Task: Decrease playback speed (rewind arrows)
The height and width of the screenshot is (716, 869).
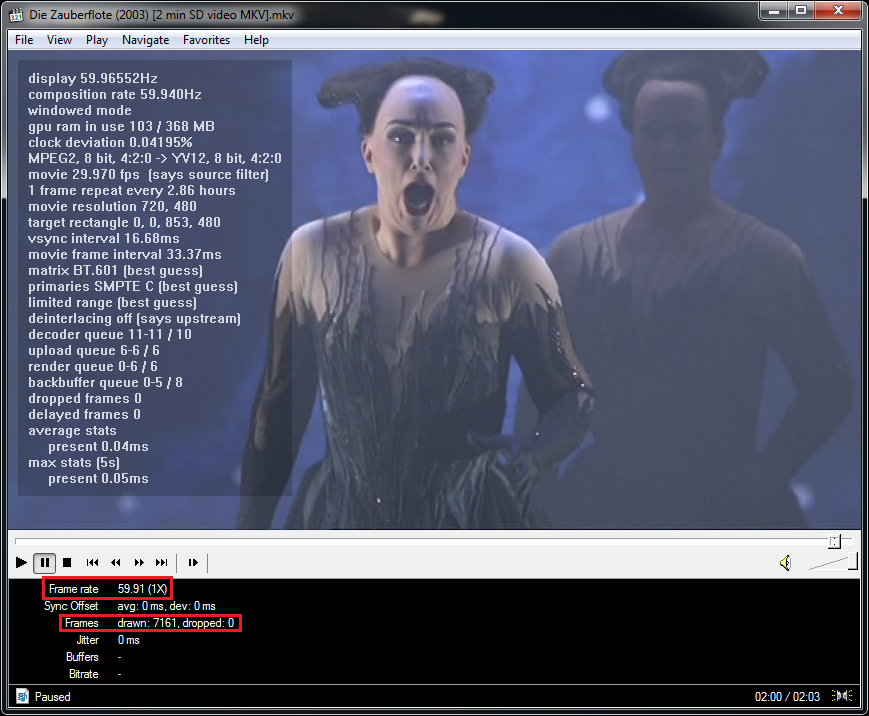Action: (x=116, y=562)
